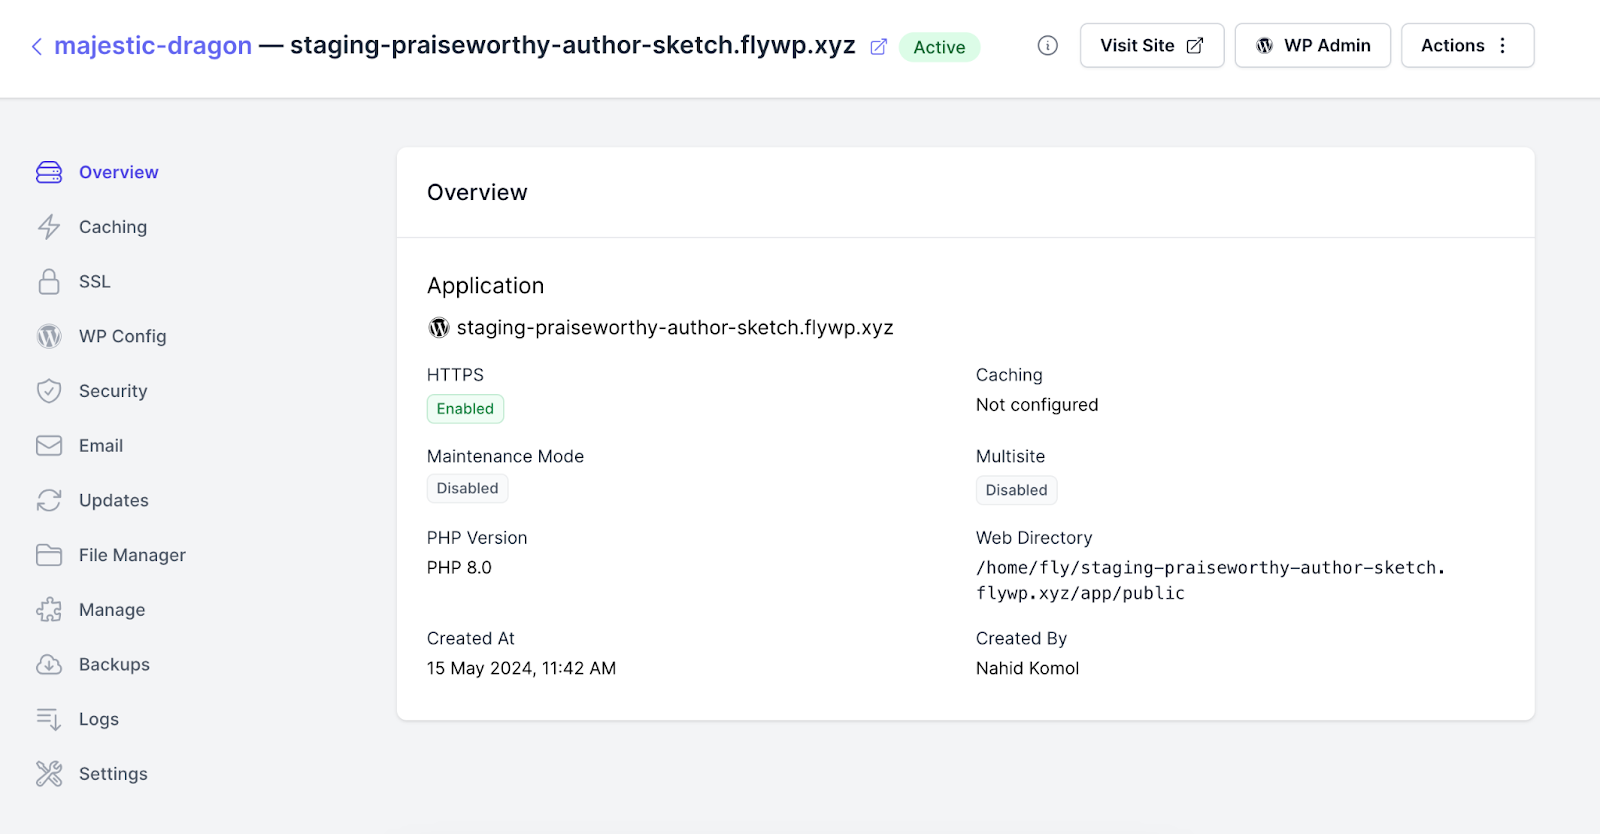Open the Backups section
Image resolution: width=1600 pixels, height=834 pixels.
(93, 664)
